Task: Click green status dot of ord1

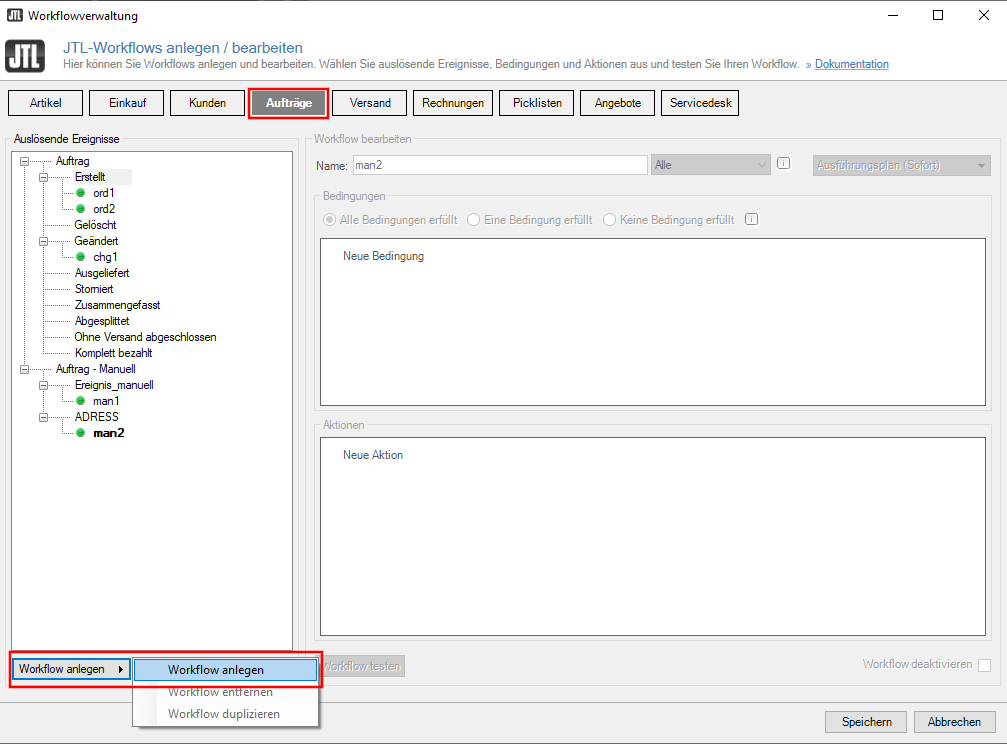Action: coord(81,193)
